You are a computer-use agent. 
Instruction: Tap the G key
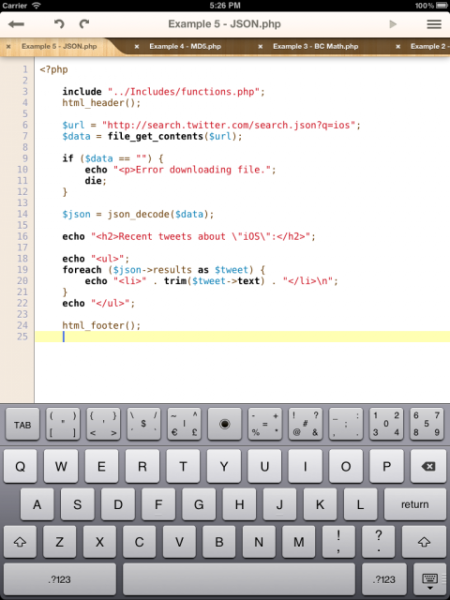[199, 504]
